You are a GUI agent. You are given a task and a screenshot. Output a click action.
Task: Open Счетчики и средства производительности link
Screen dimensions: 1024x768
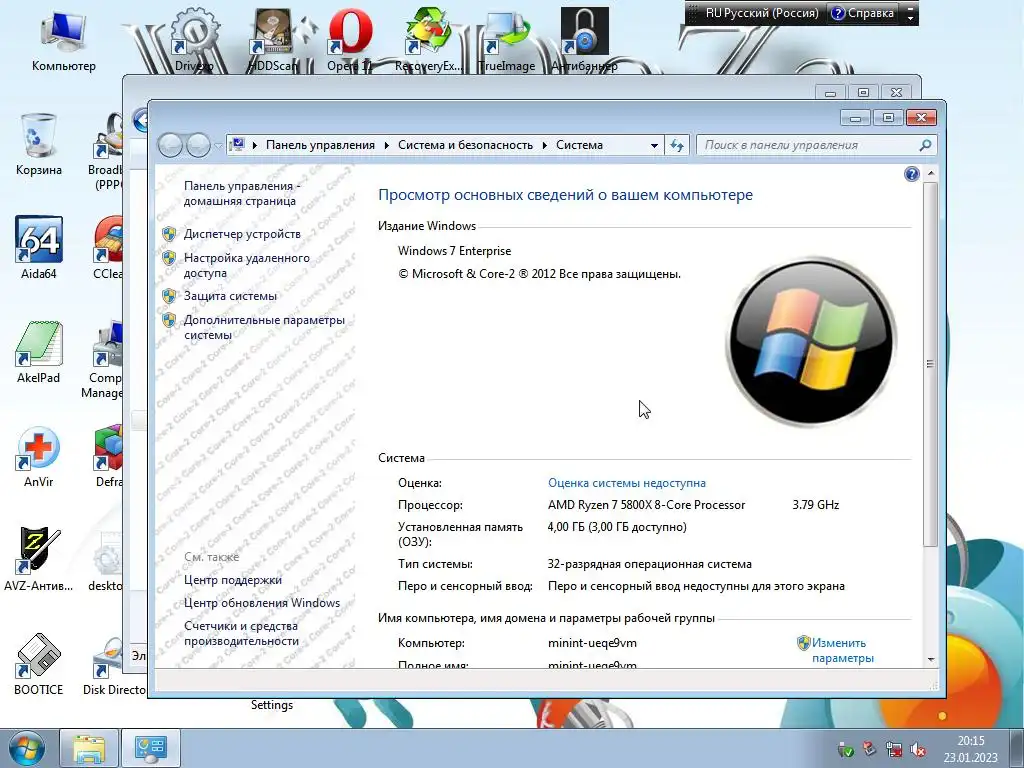[241, 633]
